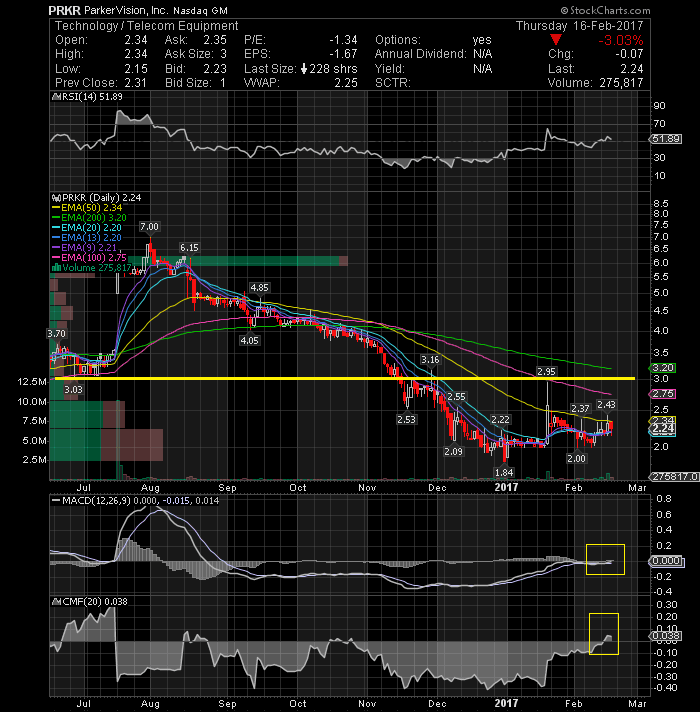Click the -3.03% percent change value
This screenshot has width=700, height=712.
click(621, 40)
